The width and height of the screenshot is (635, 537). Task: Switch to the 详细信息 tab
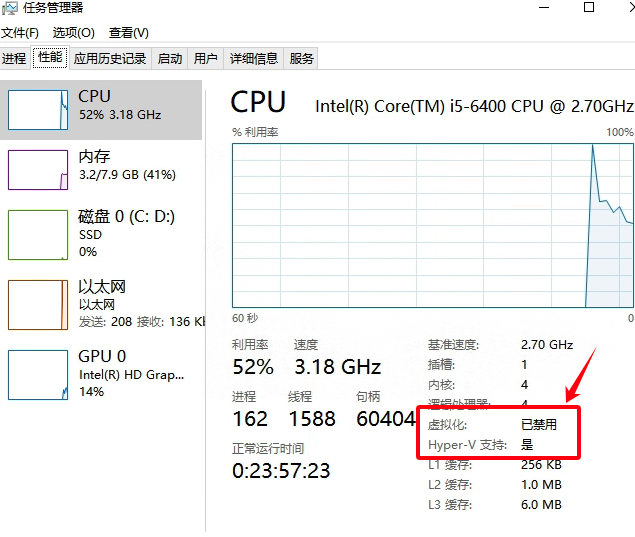(254, 59)
